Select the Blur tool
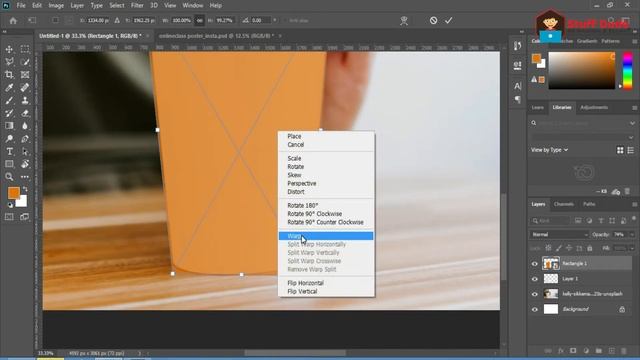This screenshot has height=360, width=640. pos(25,126)
